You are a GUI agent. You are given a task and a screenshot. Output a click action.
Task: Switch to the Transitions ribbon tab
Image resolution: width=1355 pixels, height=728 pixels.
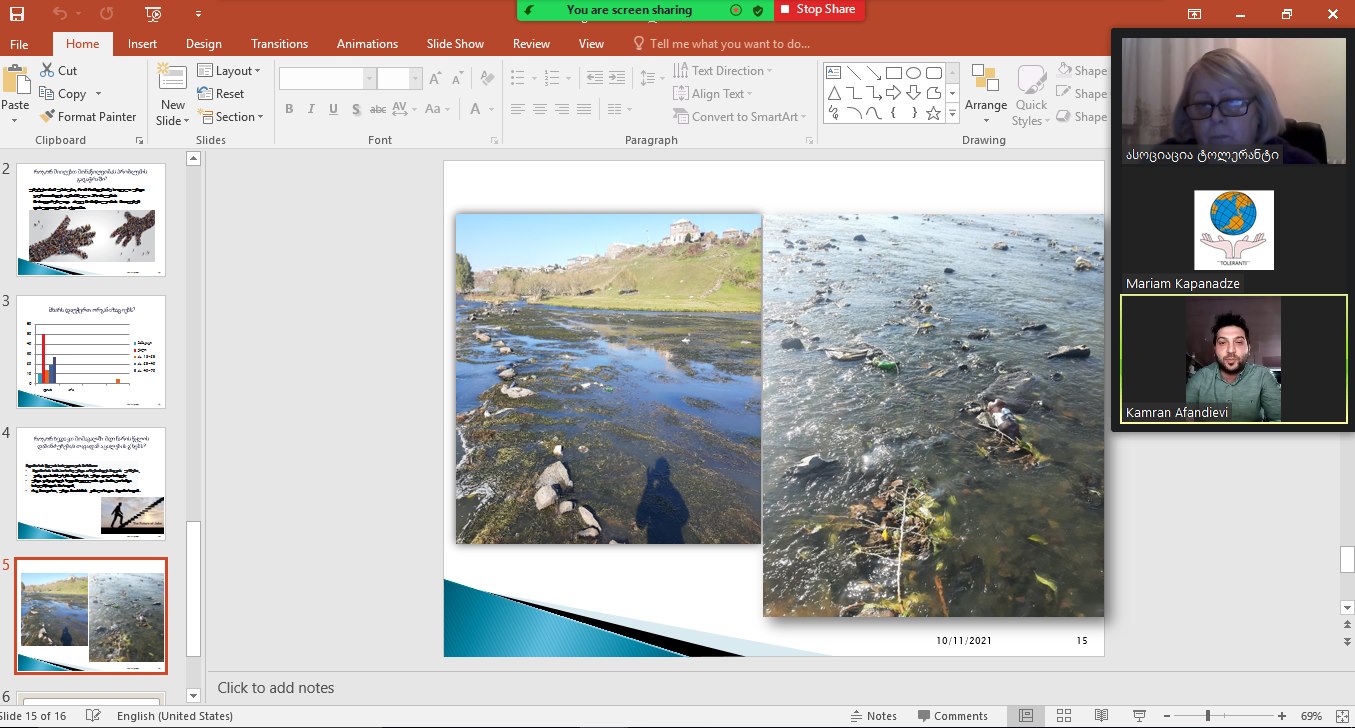point(279,44)
